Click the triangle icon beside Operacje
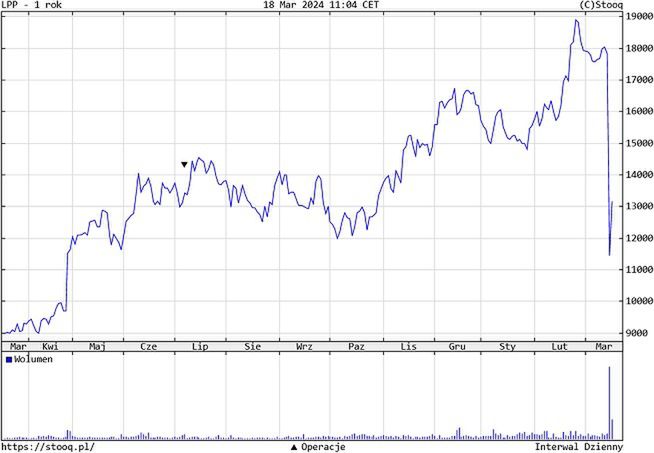Screen dimensions: 654x453 click(x=294, y=447)
